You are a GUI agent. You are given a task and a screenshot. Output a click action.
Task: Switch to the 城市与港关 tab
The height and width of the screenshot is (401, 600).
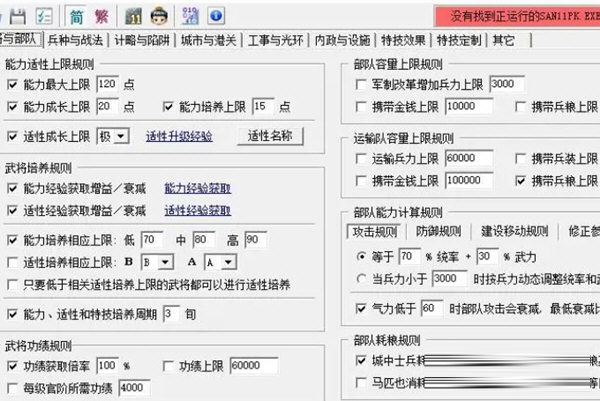click(x=209, y=40)
